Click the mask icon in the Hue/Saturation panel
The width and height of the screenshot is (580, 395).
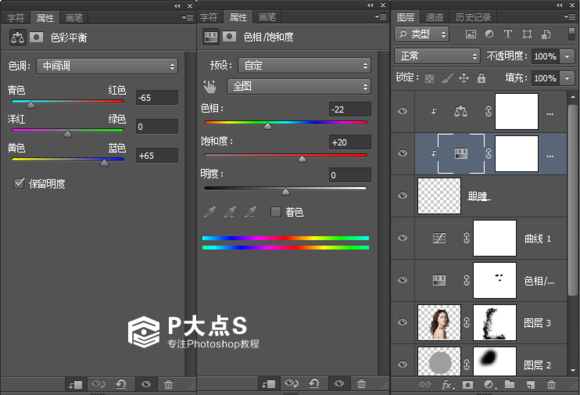point(229,36)
